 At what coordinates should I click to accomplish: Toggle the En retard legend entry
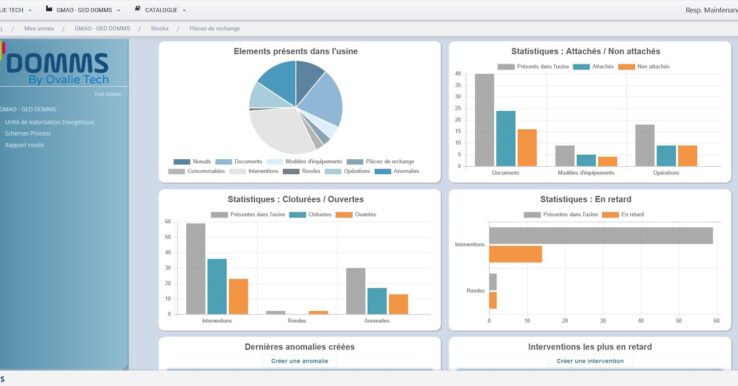click(623, 215)
